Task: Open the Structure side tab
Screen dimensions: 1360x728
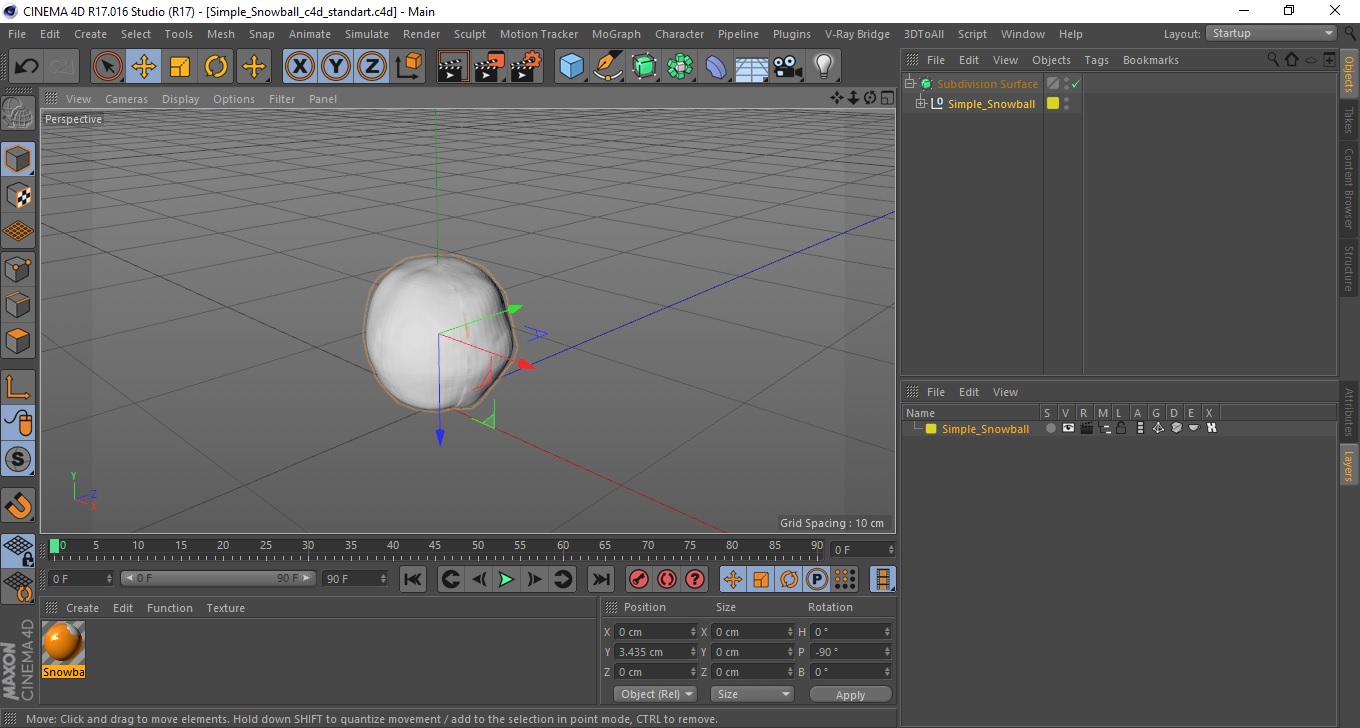Action: coord(1348,267)
